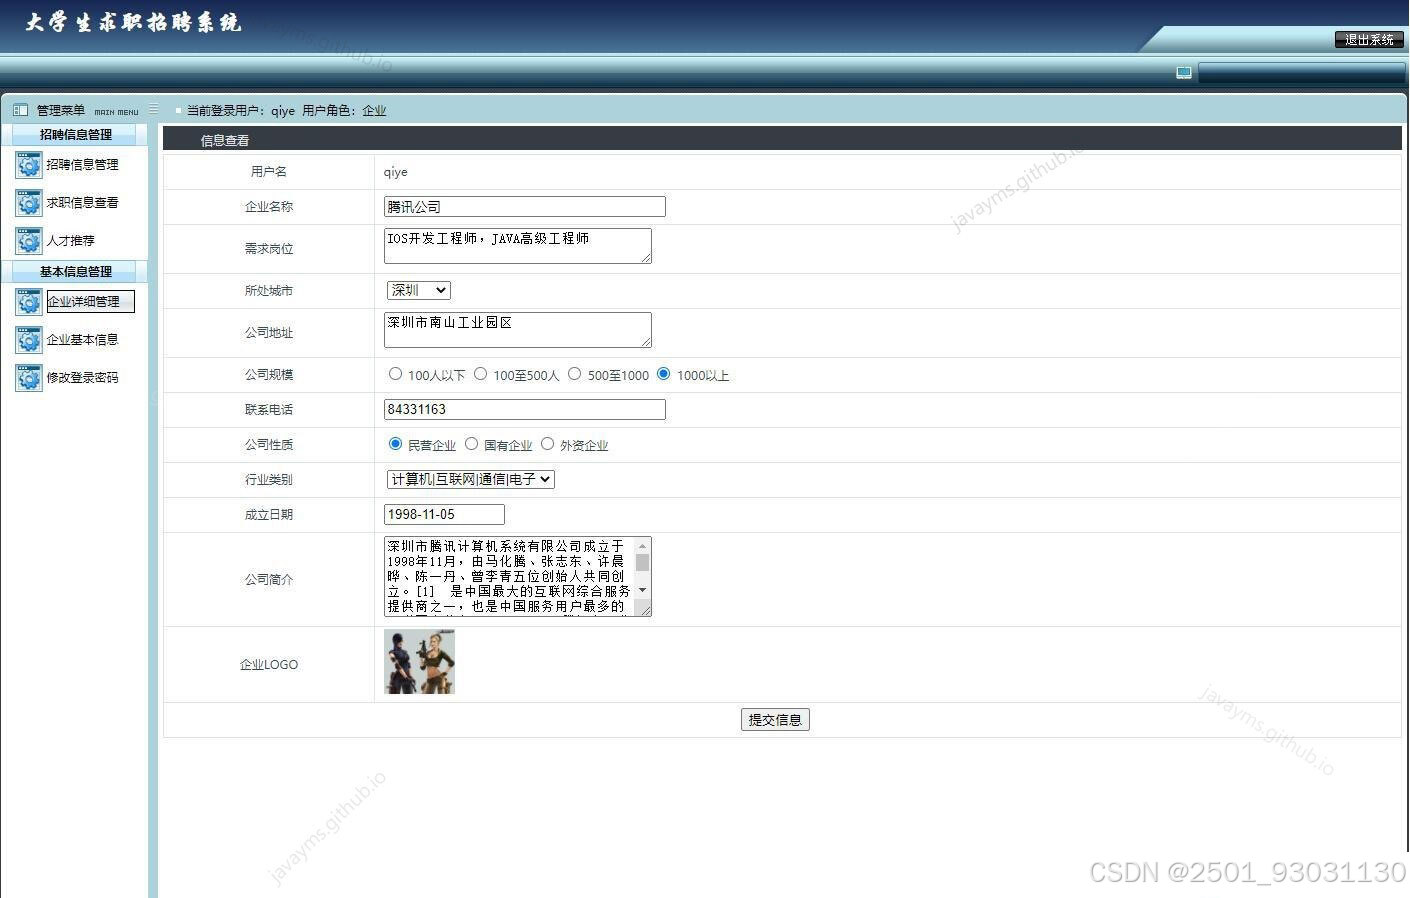Click the 企业LOGO thumbnail image
This screenshot has width=1410, height=898.
tap(419, 662)
